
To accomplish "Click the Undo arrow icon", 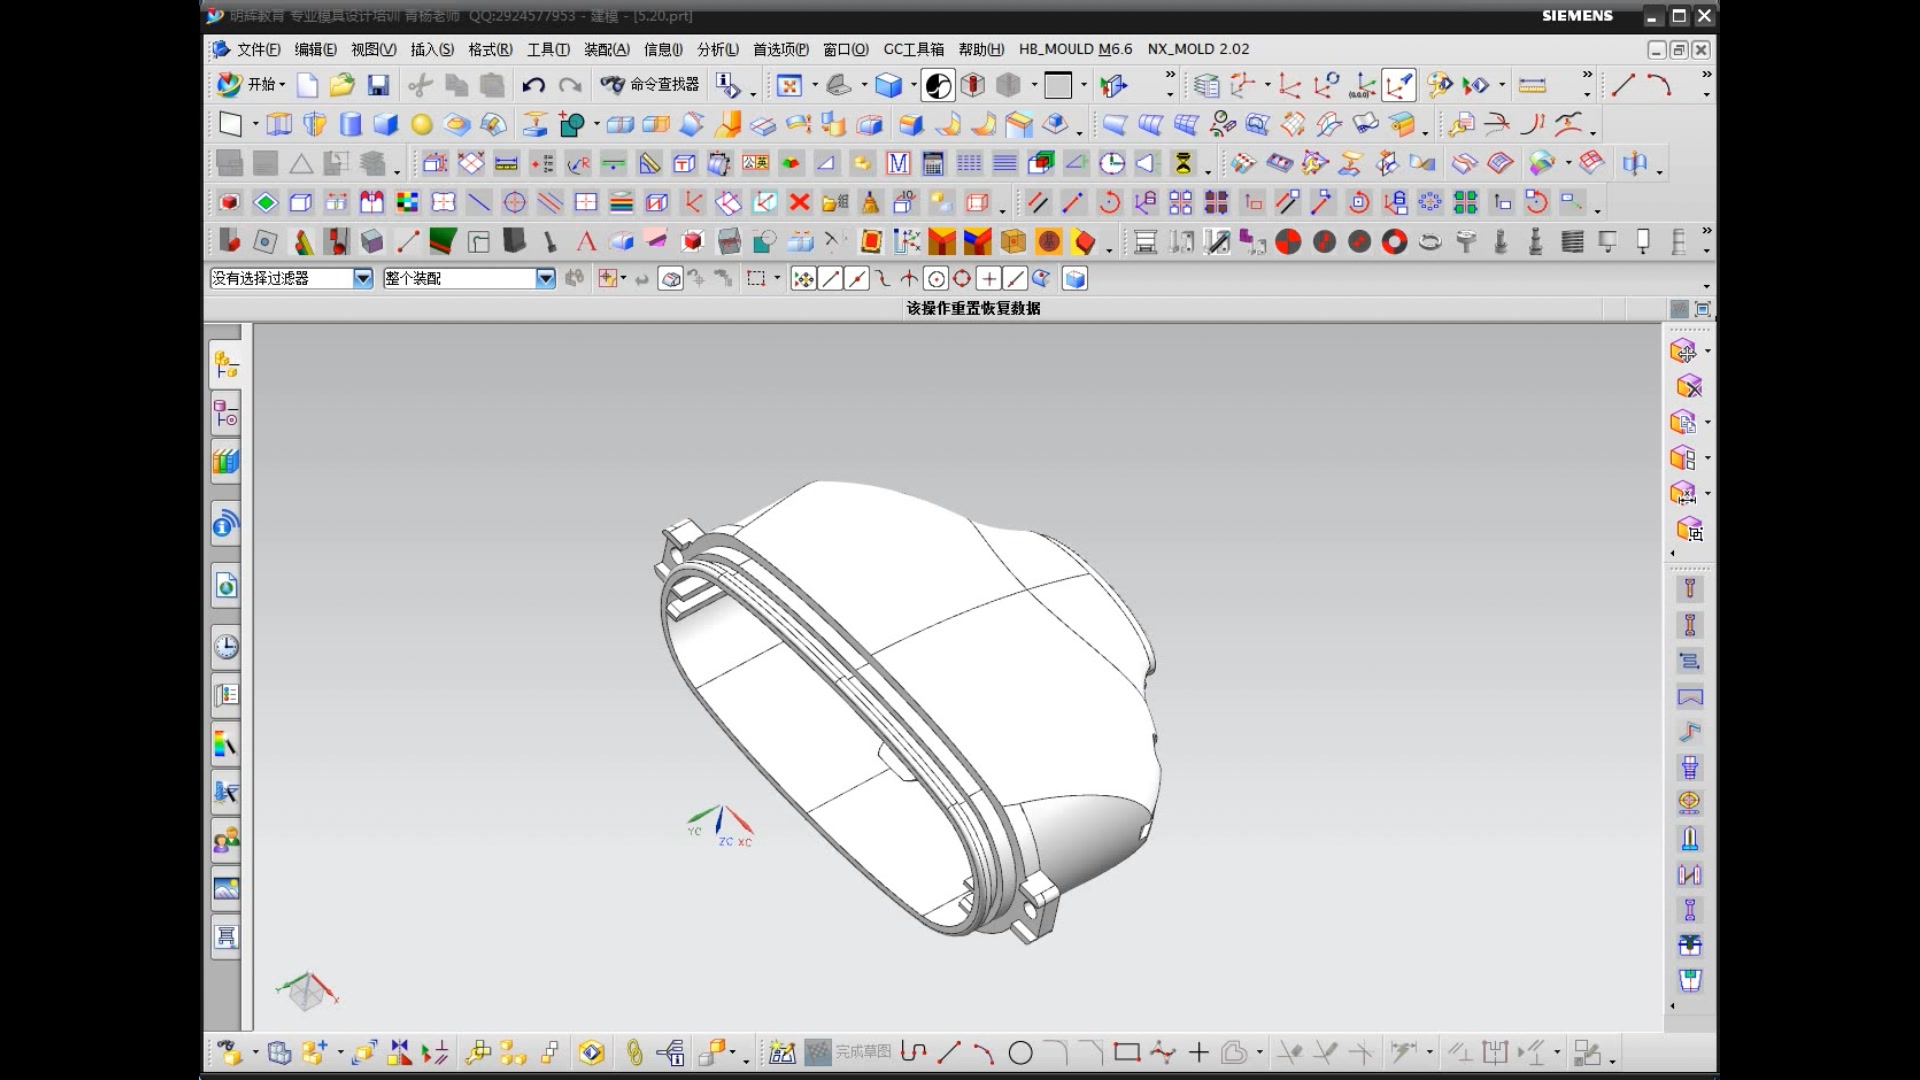I will tap(534, 85).
